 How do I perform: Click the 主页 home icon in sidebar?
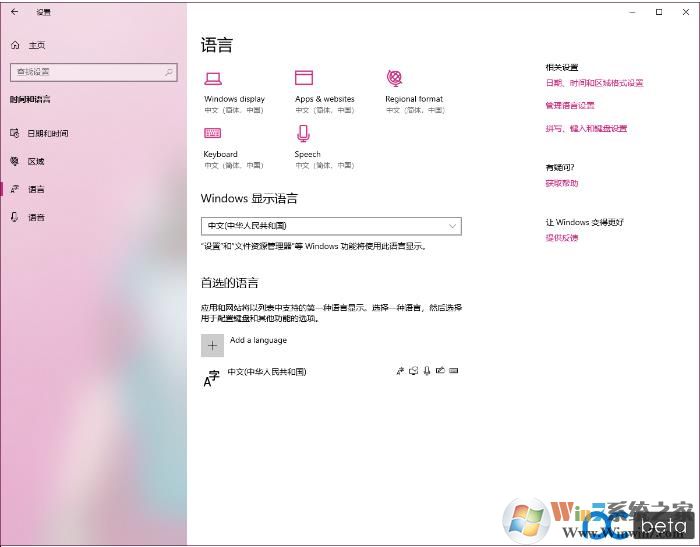pyautogui.click(x=15, y=45)
